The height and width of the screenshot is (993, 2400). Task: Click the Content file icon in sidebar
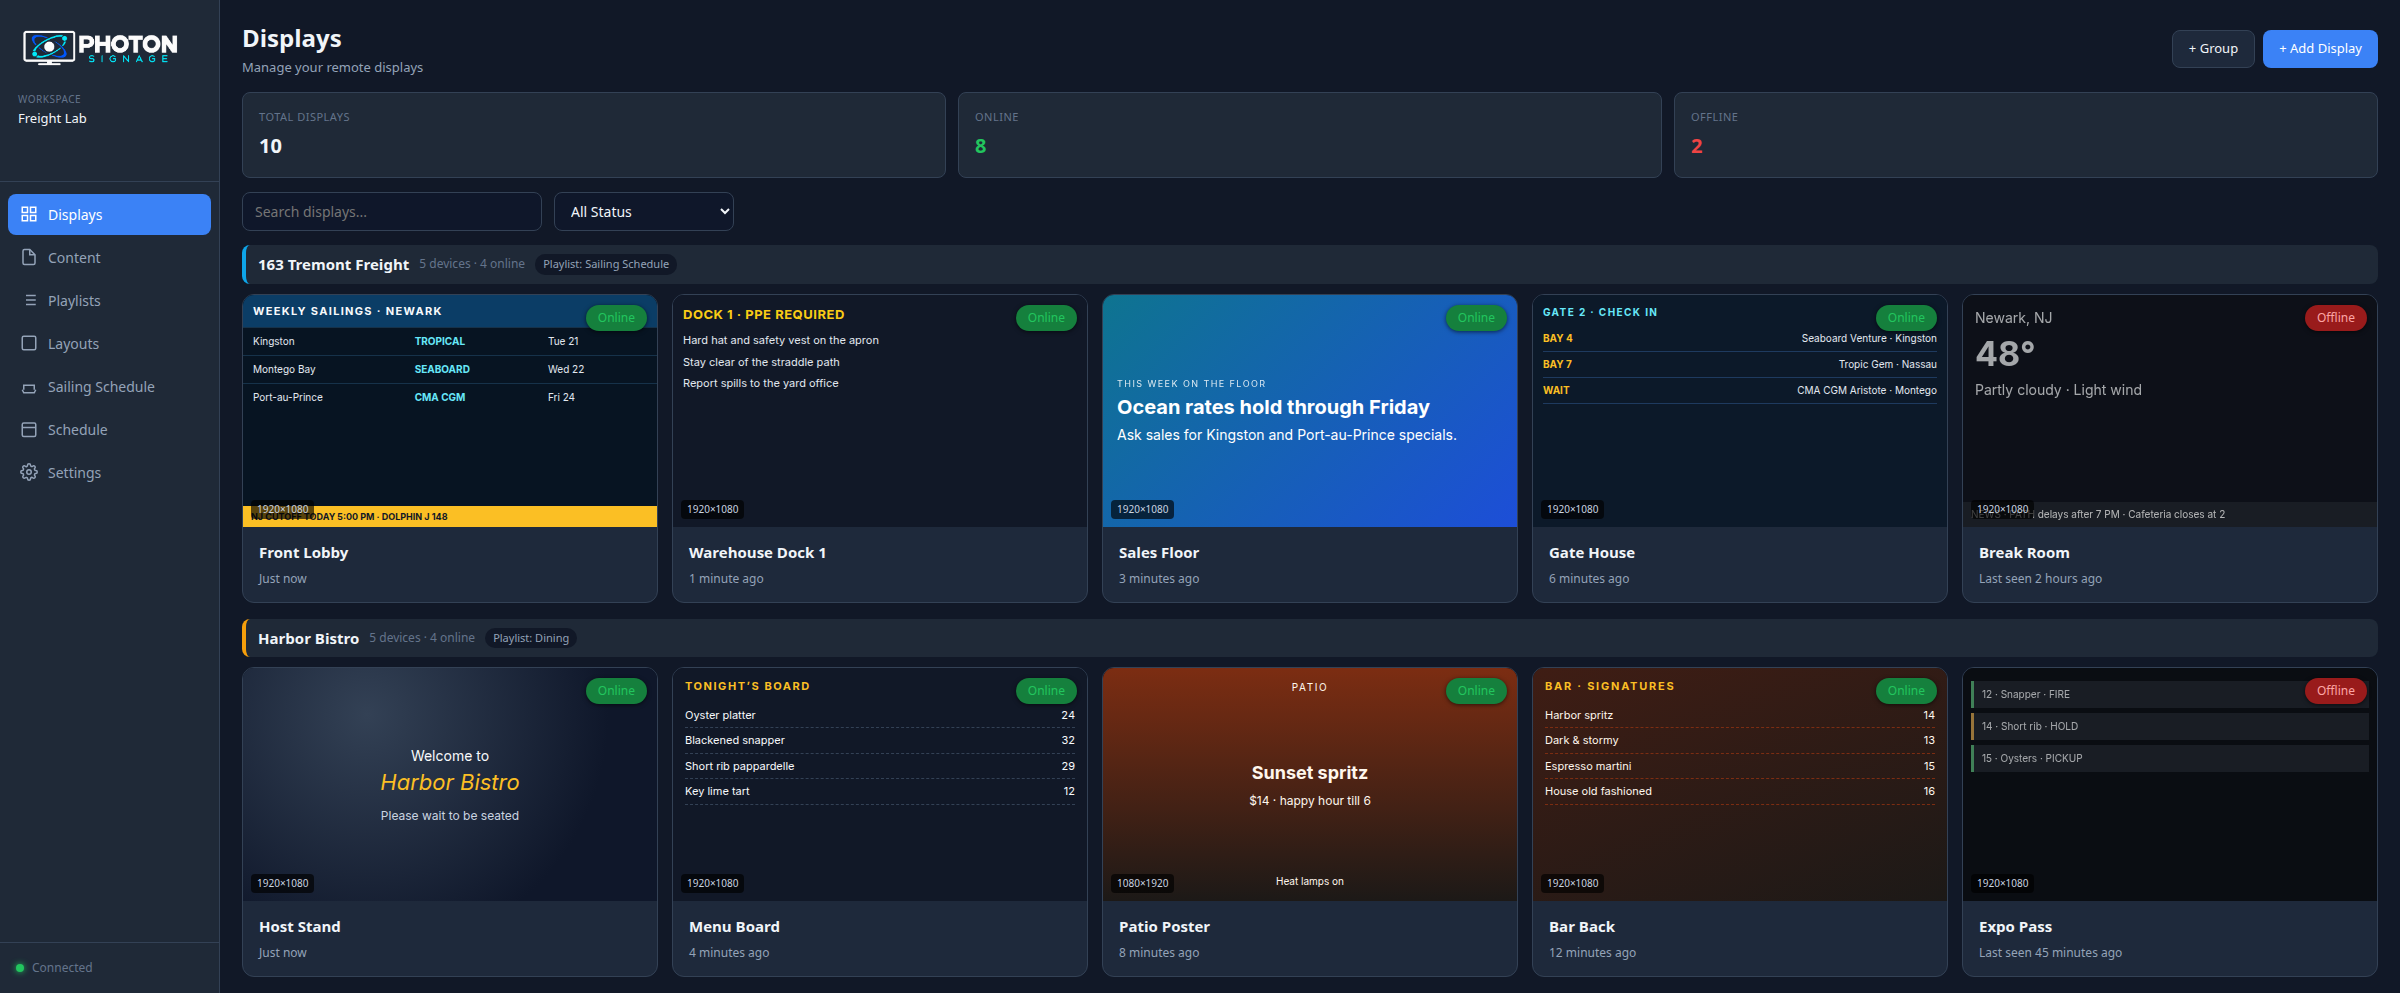29,257
